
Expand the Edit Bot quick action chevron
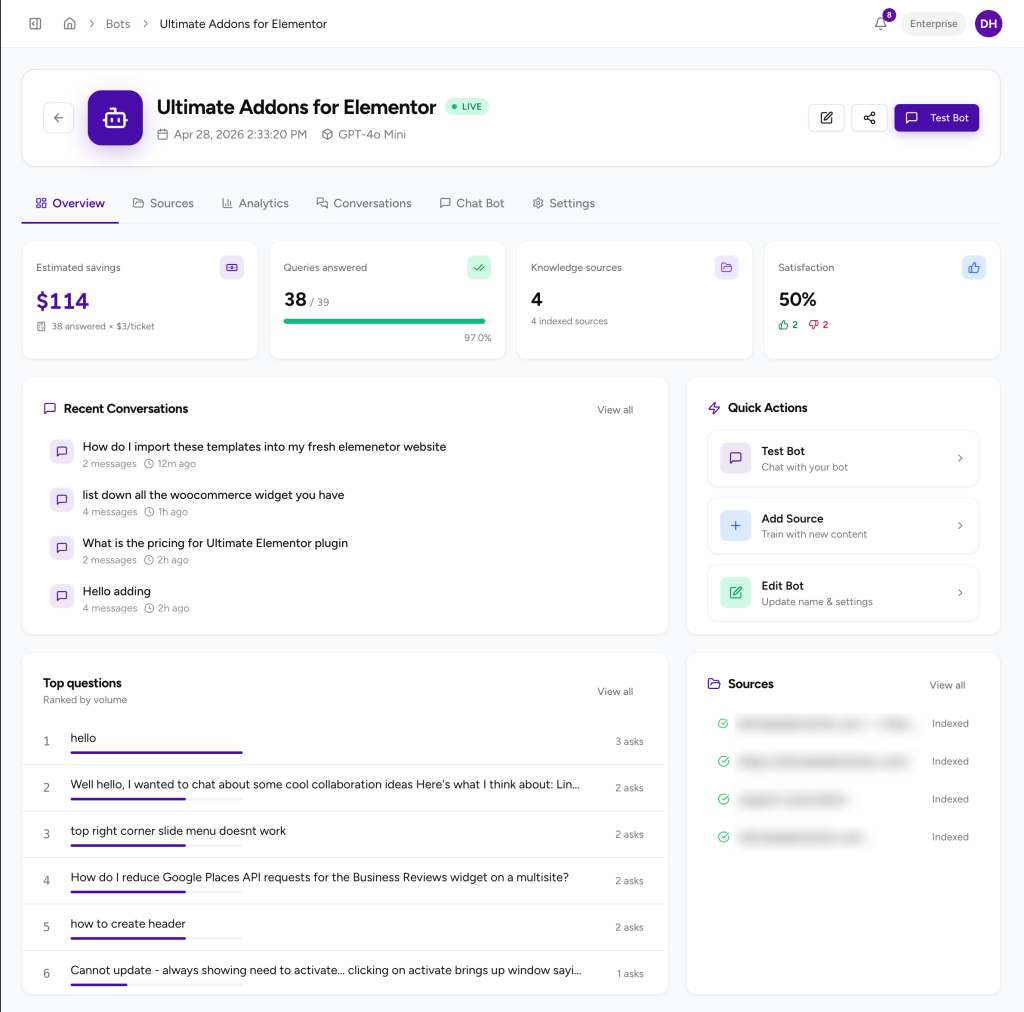coord(960,593)
